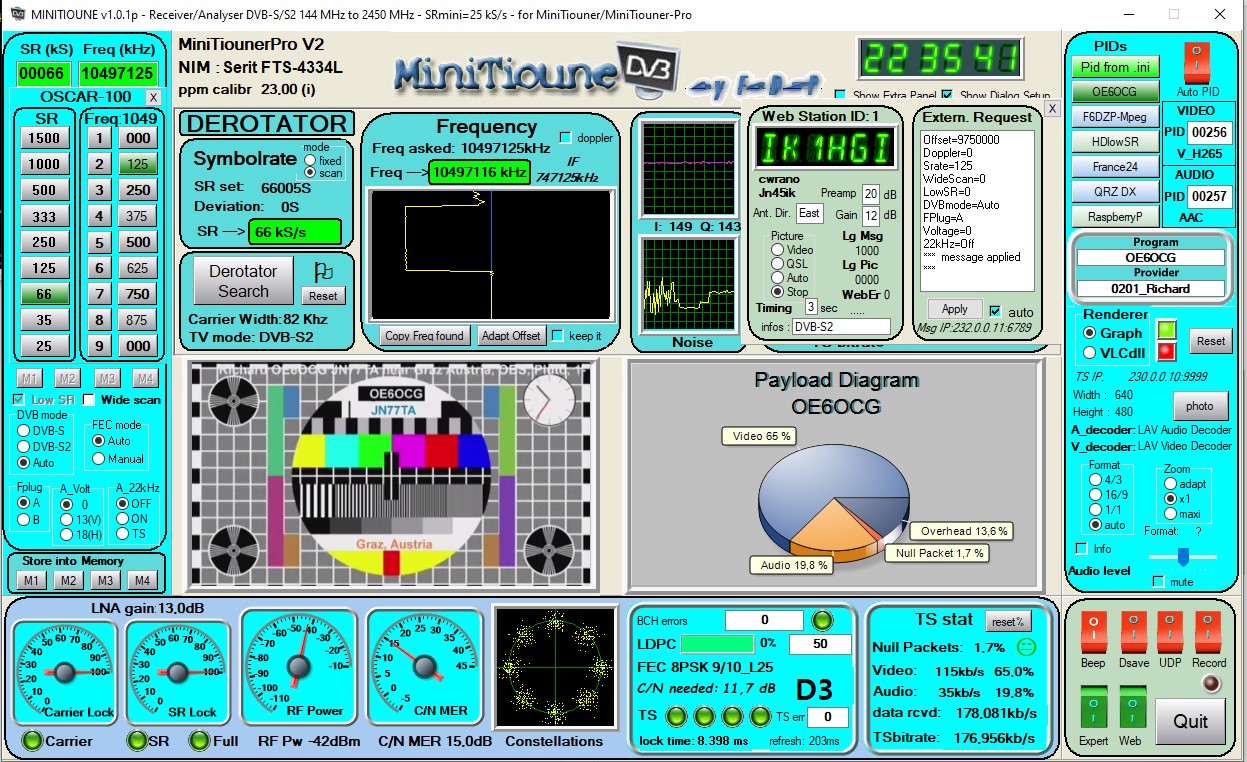Click Copy Freq found button
This screenshot has width=1247, height=762.
point(424,336)
